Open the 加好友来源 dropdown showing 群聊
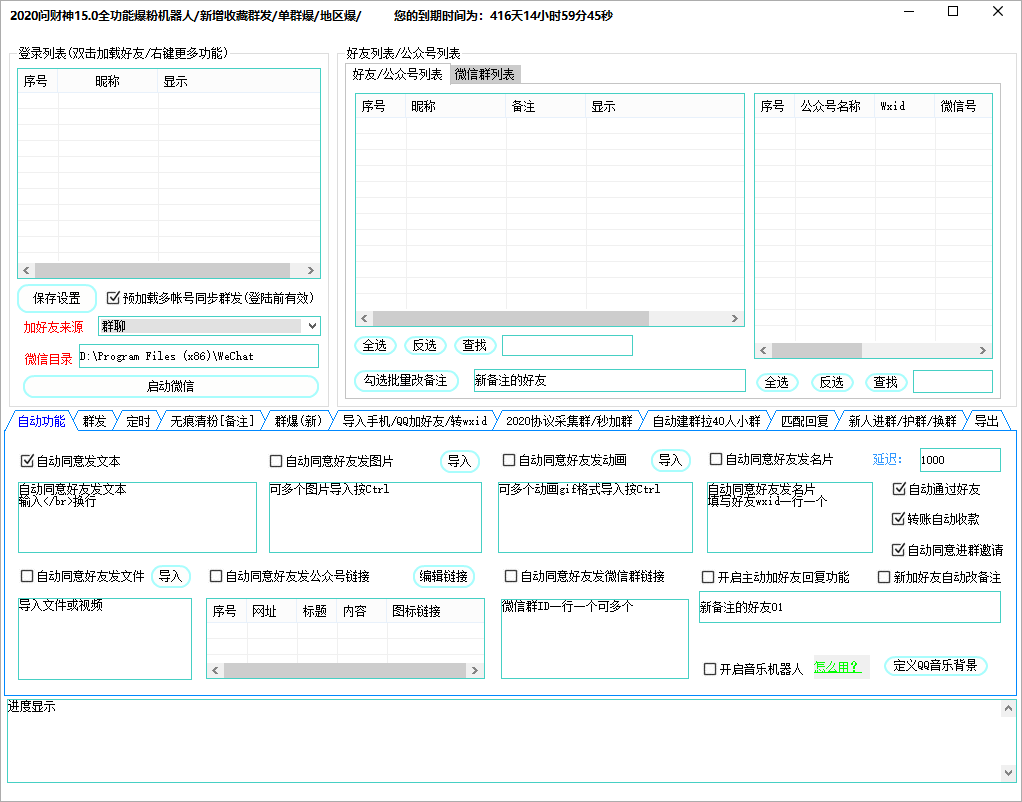 [x=209, y=326]
